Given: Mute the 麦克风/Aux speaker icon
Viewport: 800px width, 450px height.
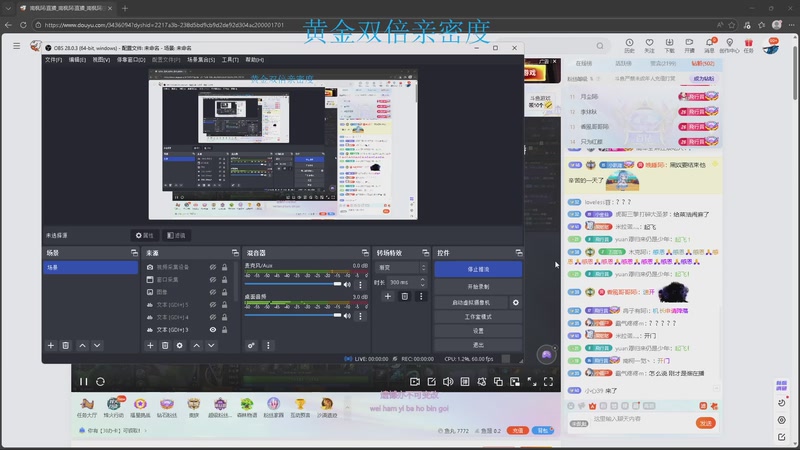Looking at the screenshot, I should pos(347,285).
